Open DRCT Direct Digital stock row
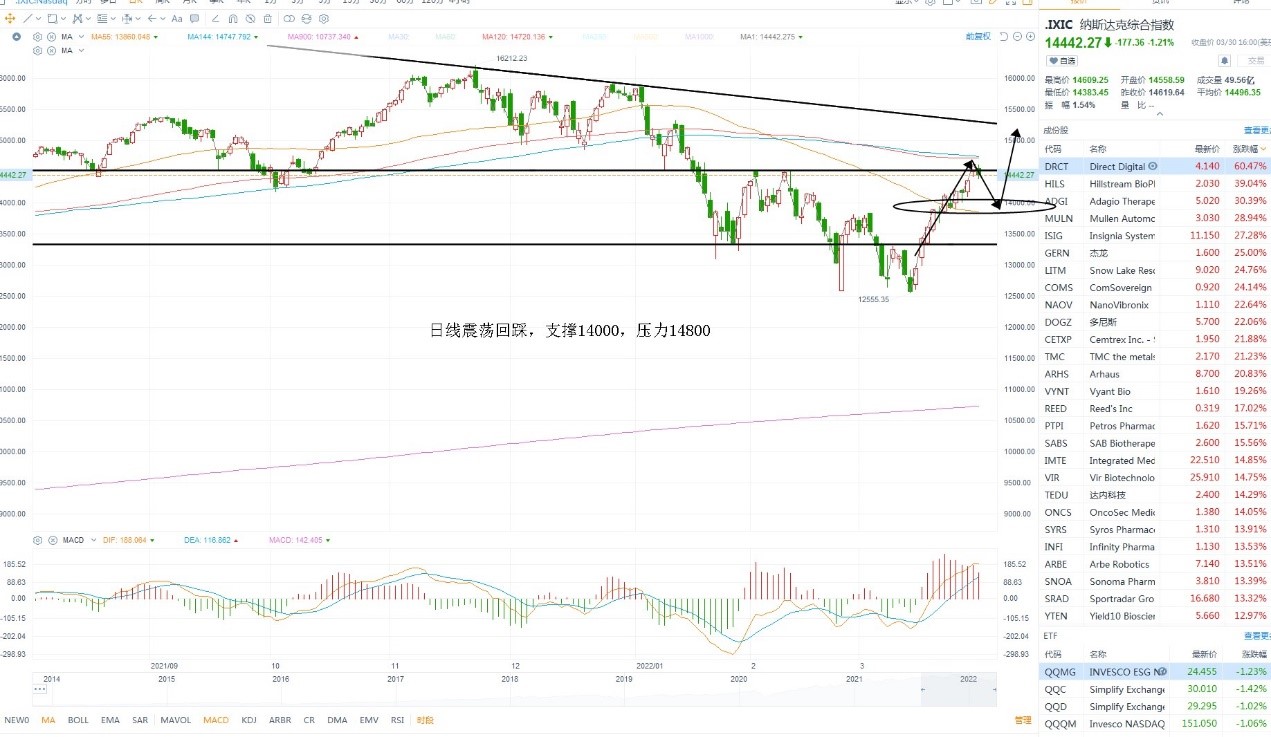The image size is (1271, 737). pos(1155,166)
